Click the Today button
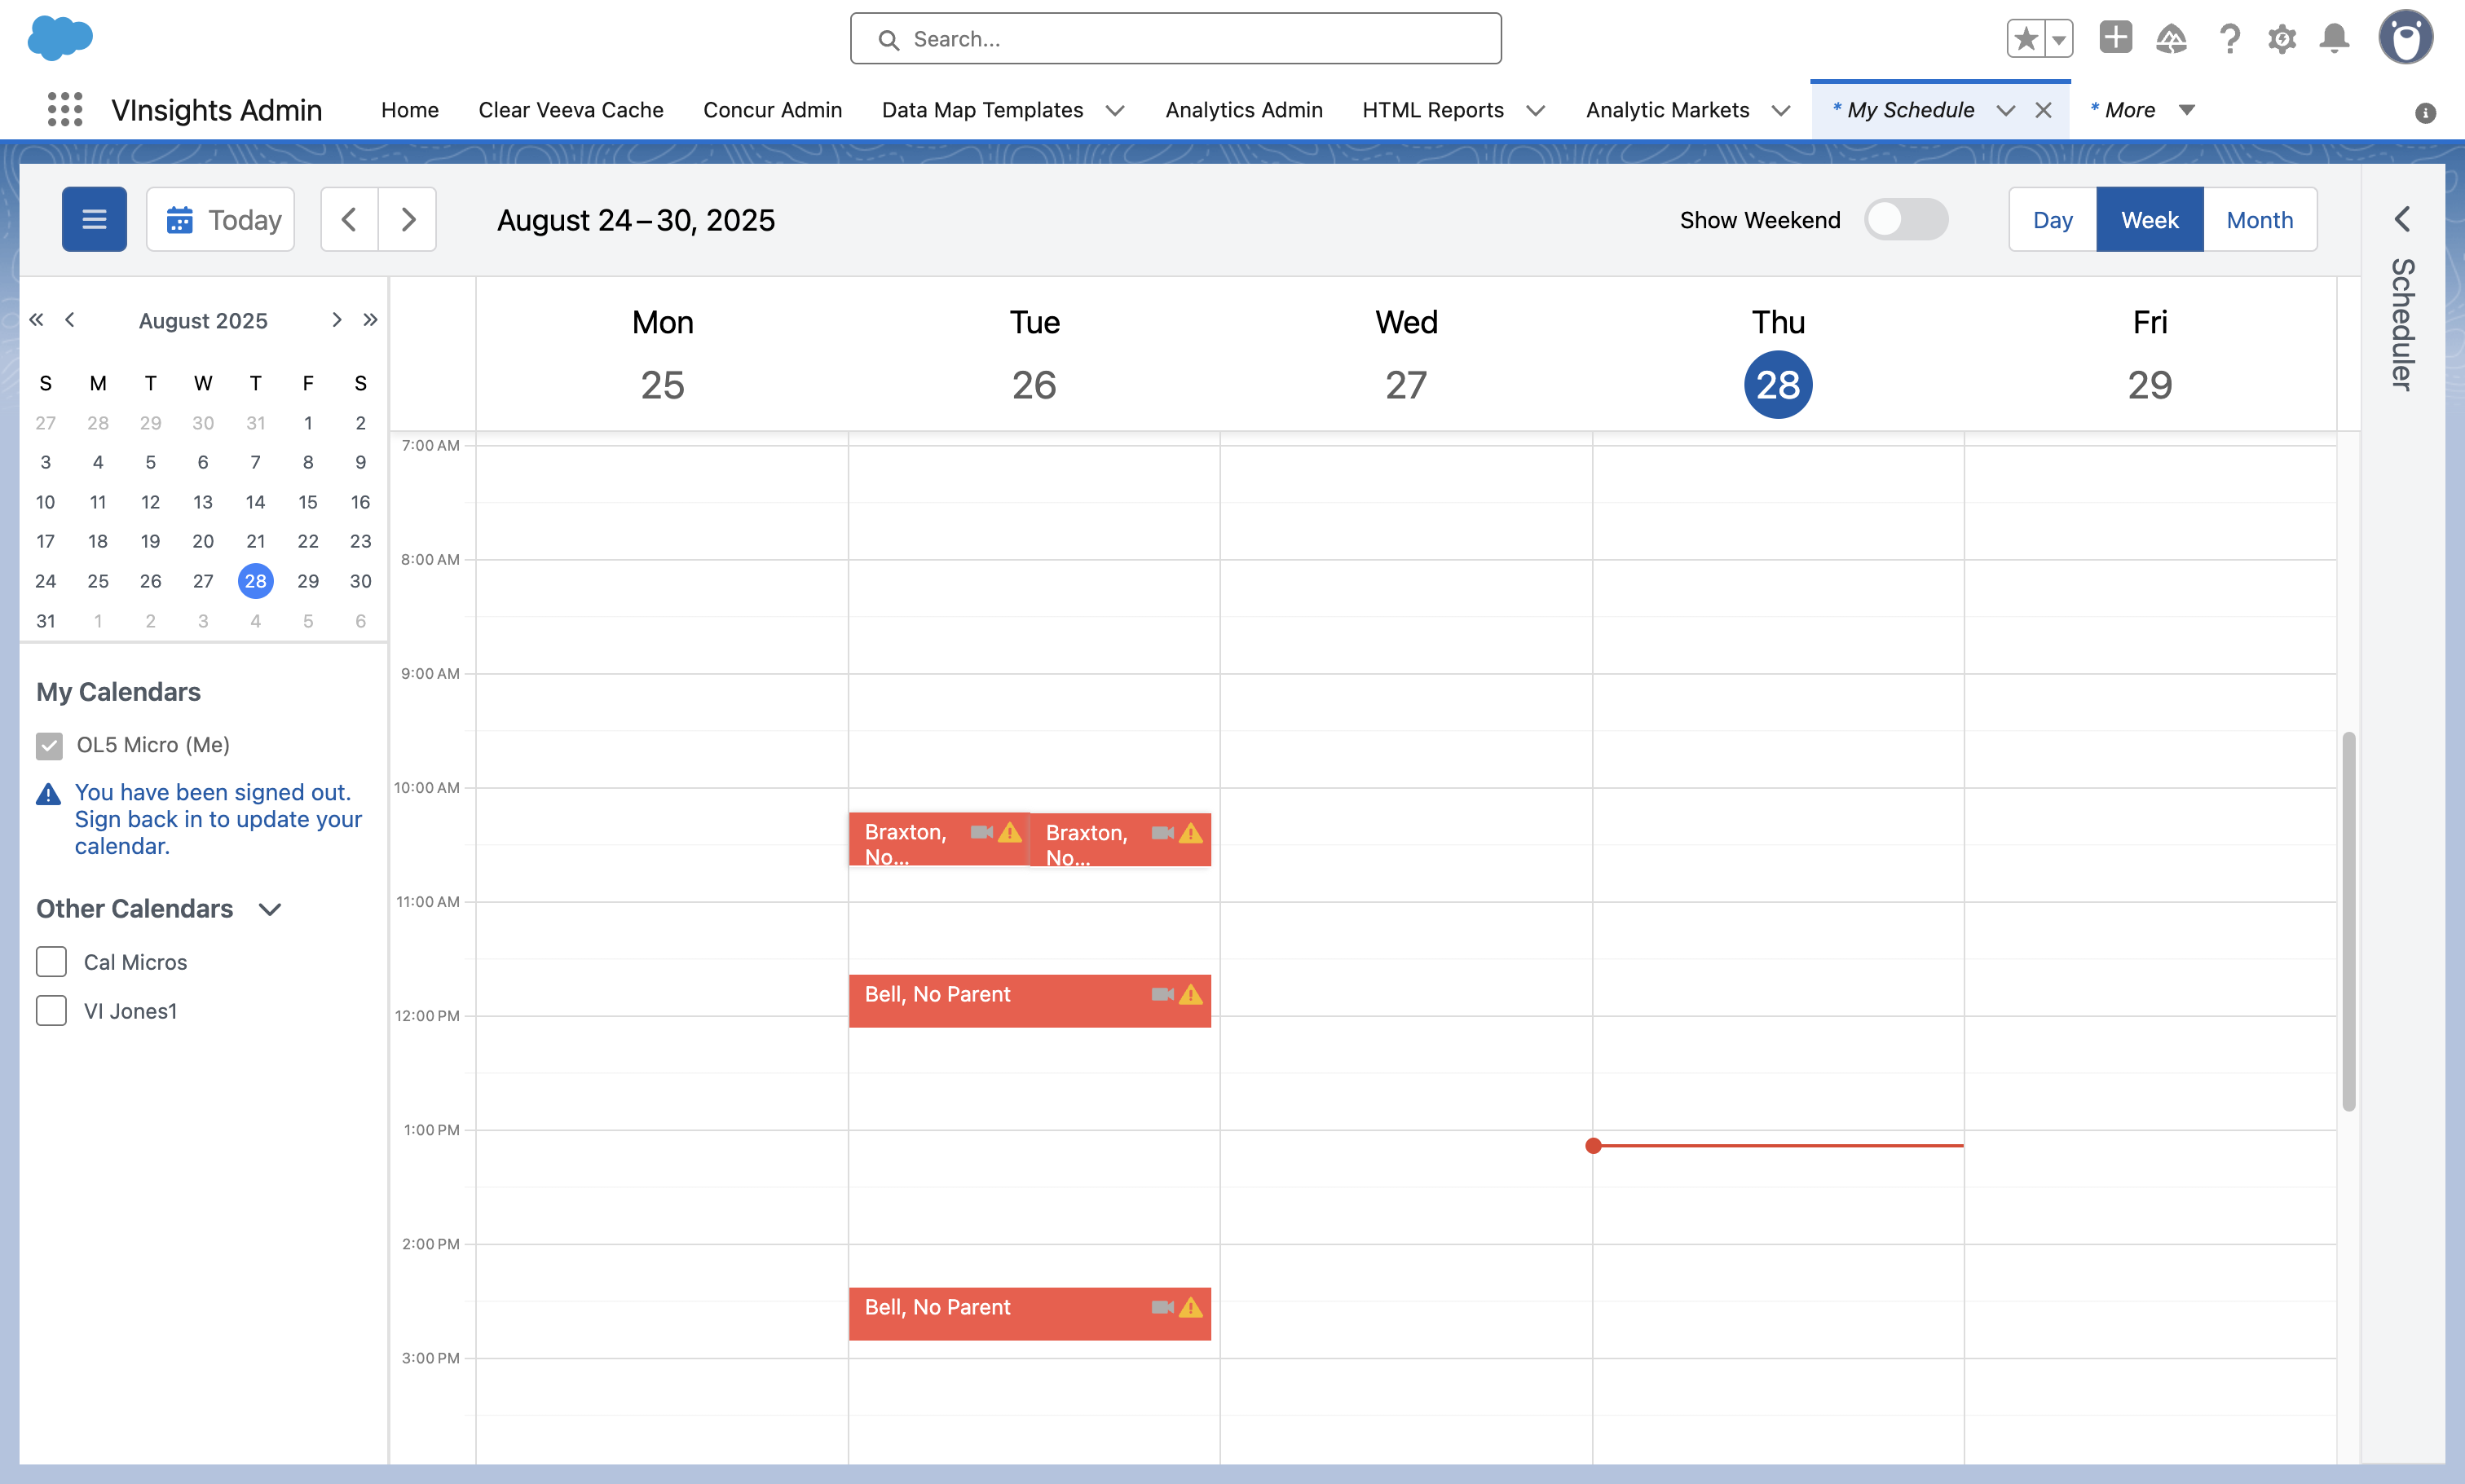This screenshot has height=1484, width=2465. (x=220, y=219)
